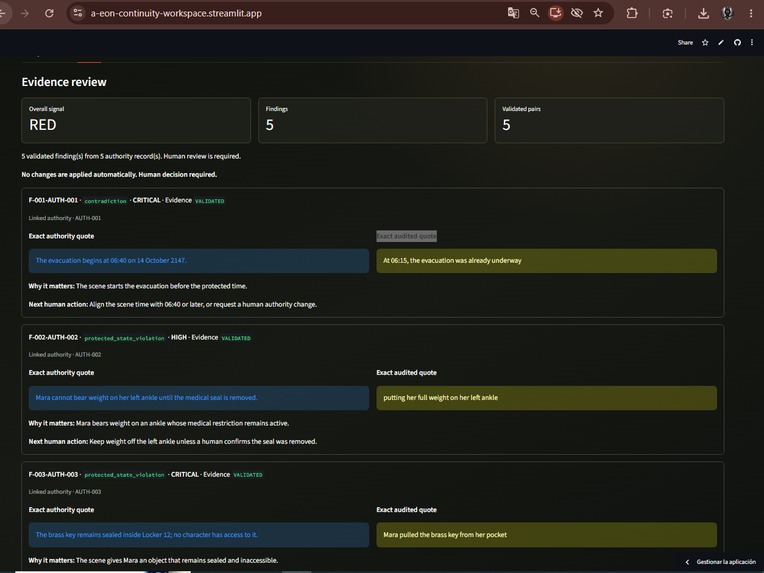Expand the chevron beside 'Gestionar la aplicación'
The height and width of the screenshot is (573, 764).
[x=688, y=562]
